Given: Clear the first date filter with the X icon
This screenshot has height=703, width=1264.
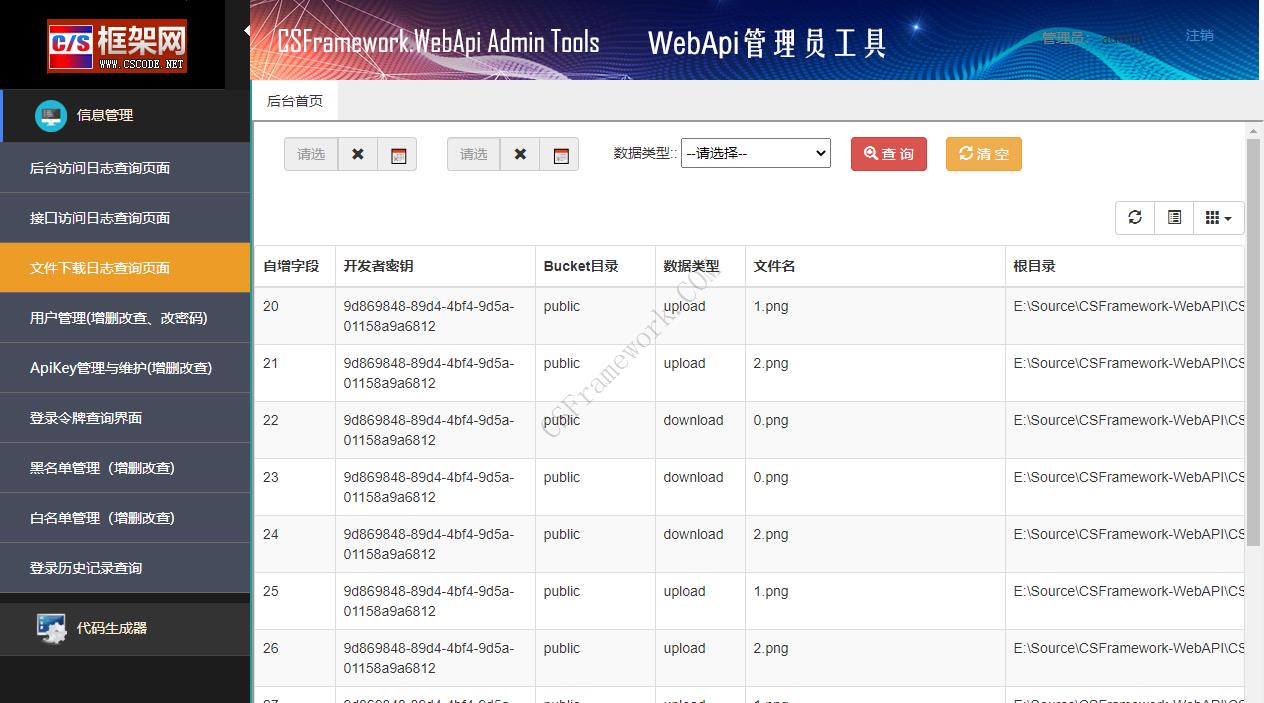Looking at the screenshot, I should [357, 154].
